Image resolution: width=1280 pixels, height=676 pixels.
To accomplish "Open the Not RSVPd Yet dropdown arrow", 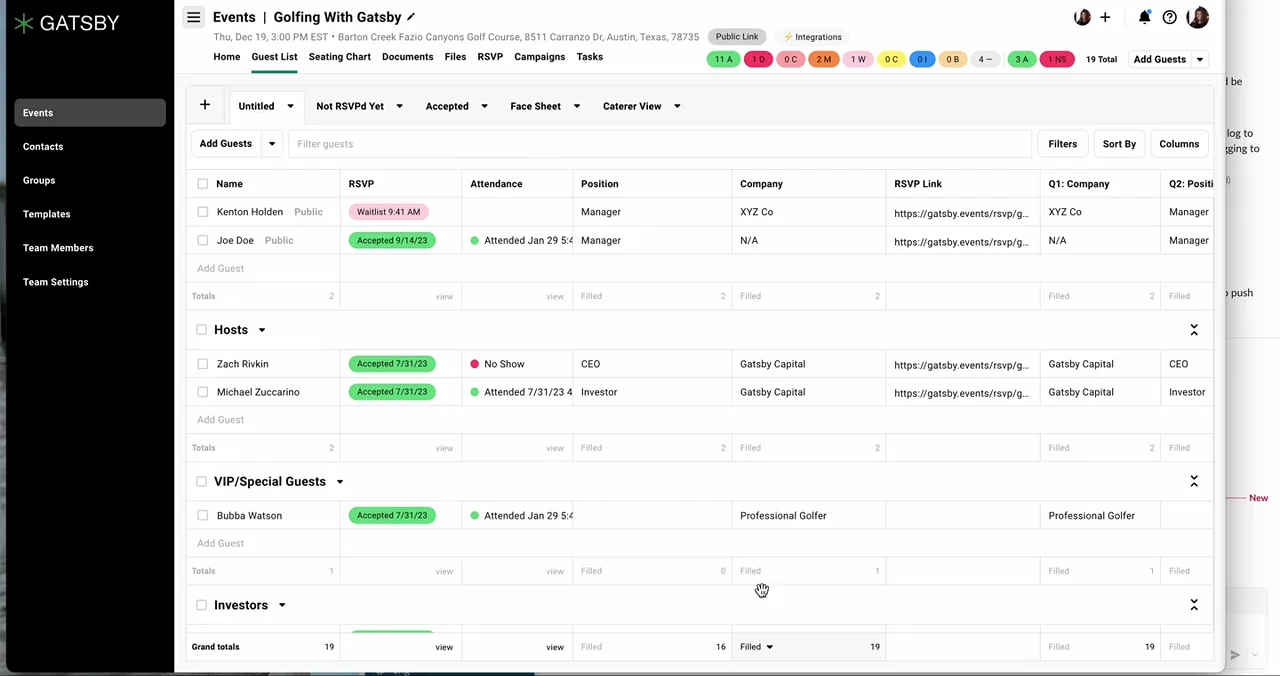I will [x=399, y=106].
